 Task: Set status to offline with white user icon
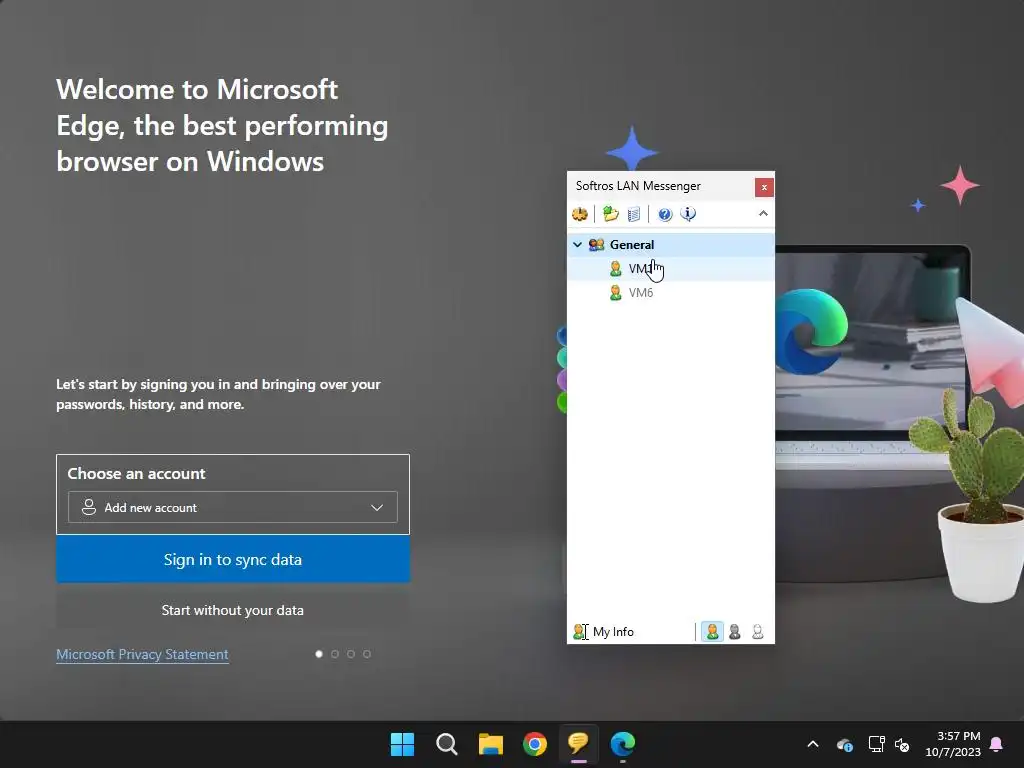(x=758, y=632)
